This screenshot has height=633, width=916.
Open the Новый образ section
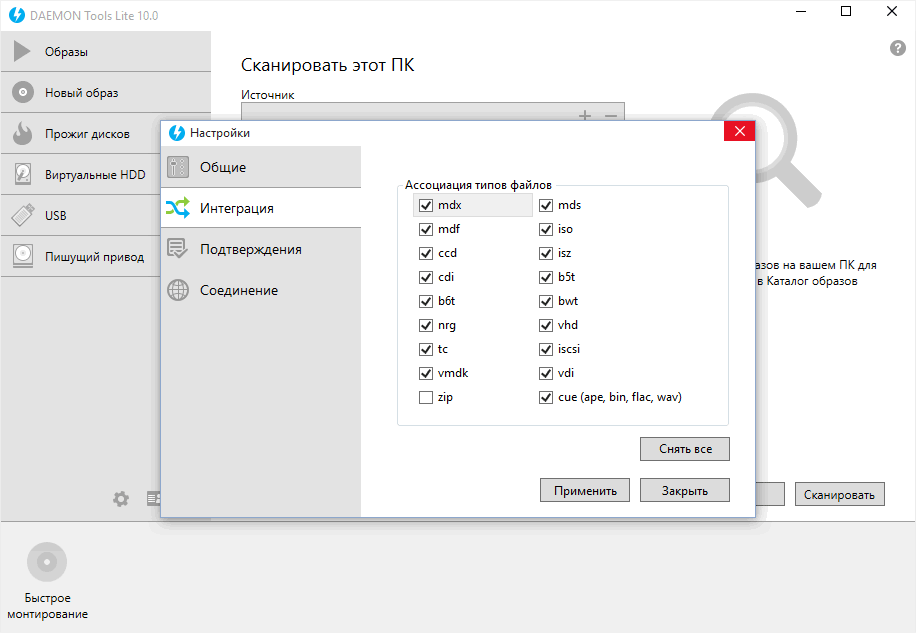click(x=106, y=92)
